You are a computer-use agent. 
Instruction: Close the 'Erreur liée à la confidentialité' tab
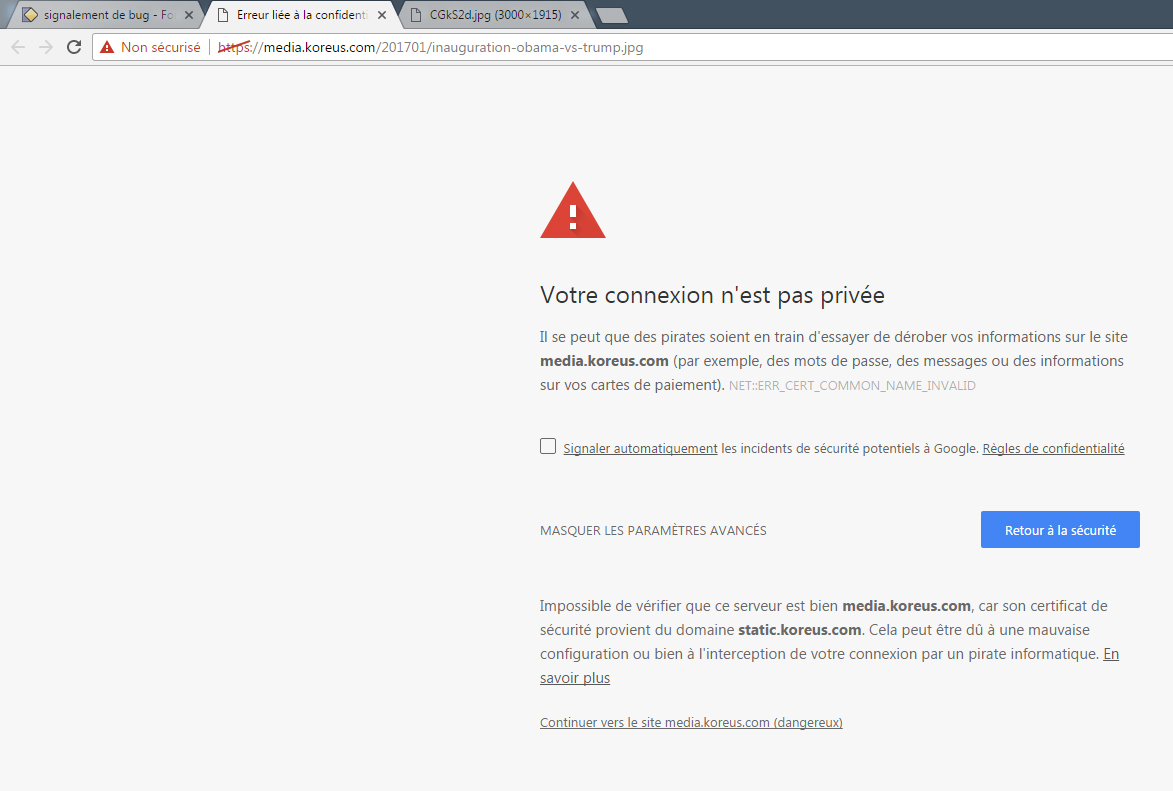[382, 15]
